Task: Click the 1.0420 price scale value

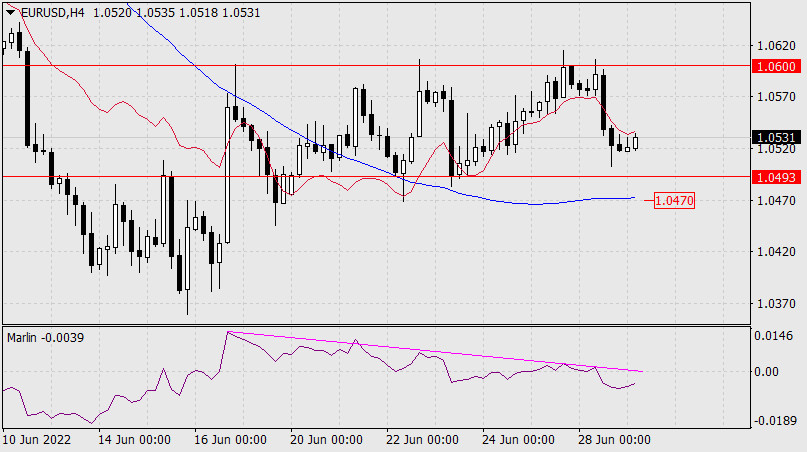Action: click(x=776, y=252)
